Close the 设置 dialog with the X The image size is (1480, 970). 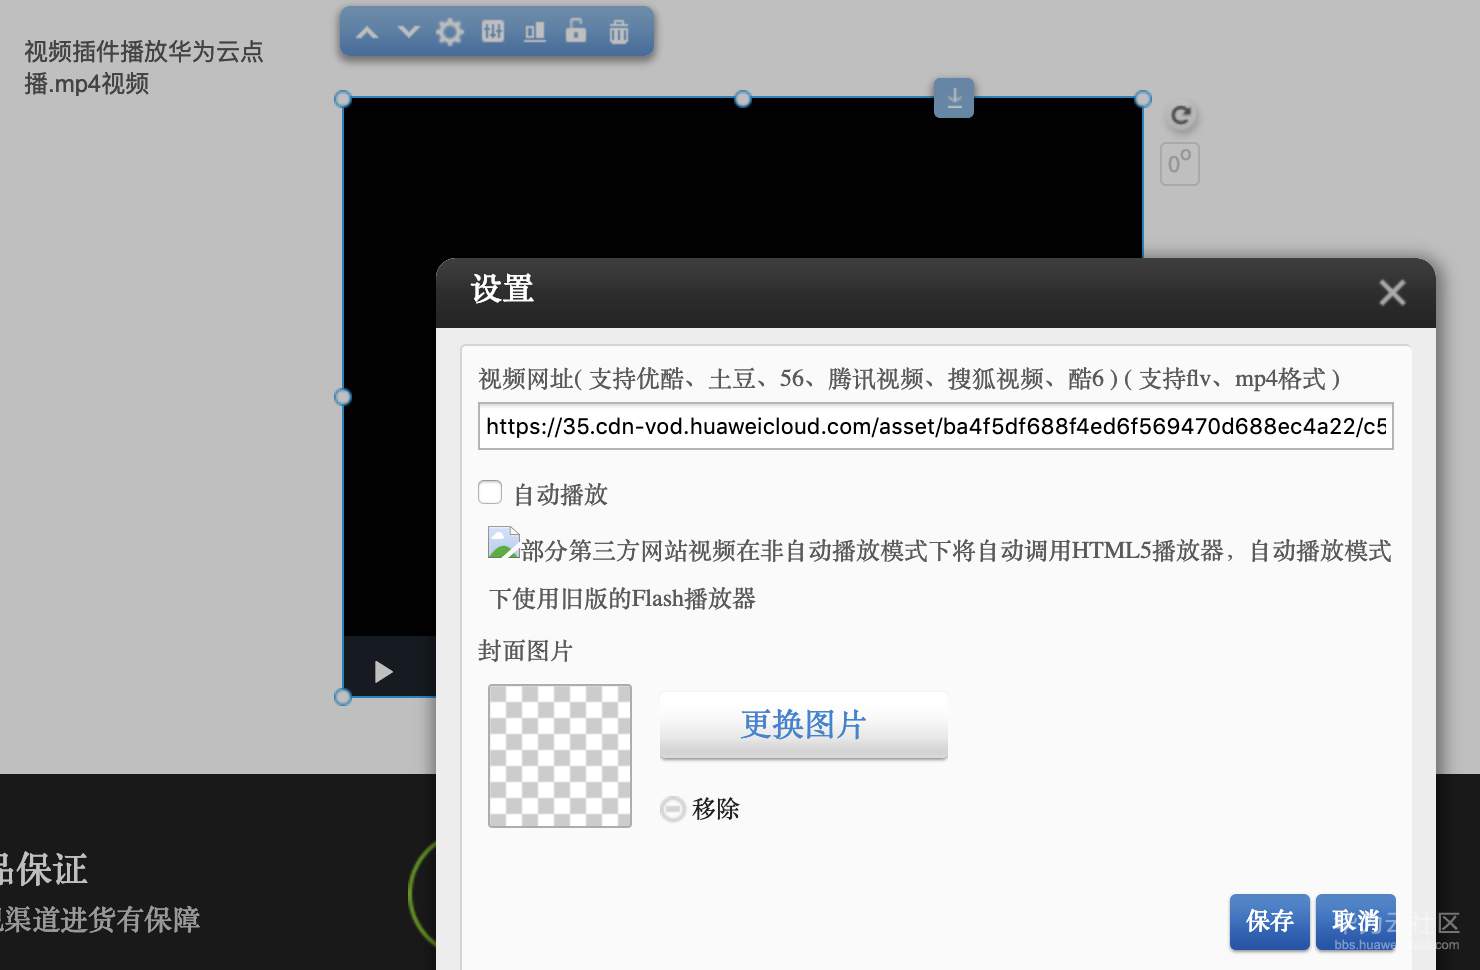[x=1392, y=292]
